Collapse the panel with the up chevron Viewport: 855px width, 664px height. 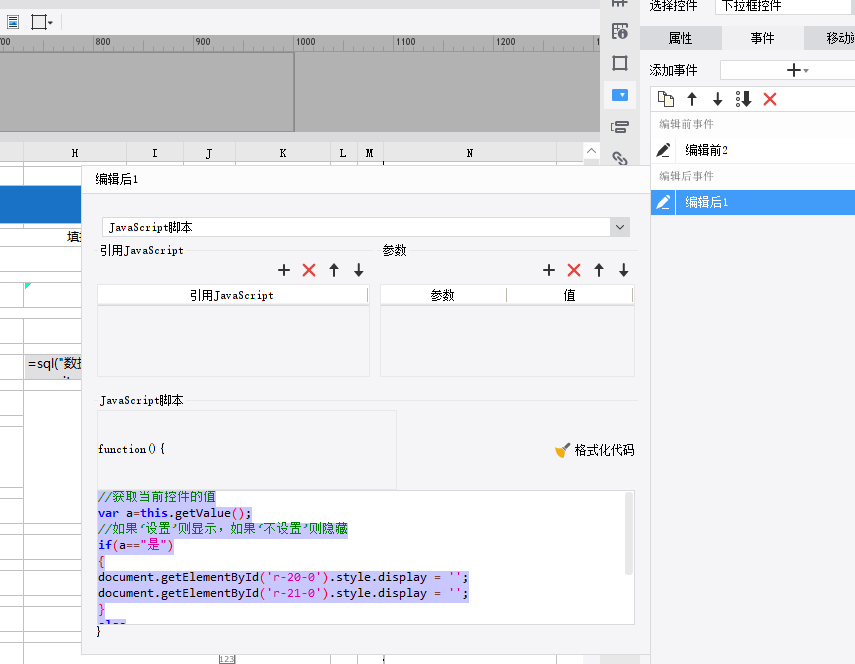(x=592, y=151)
